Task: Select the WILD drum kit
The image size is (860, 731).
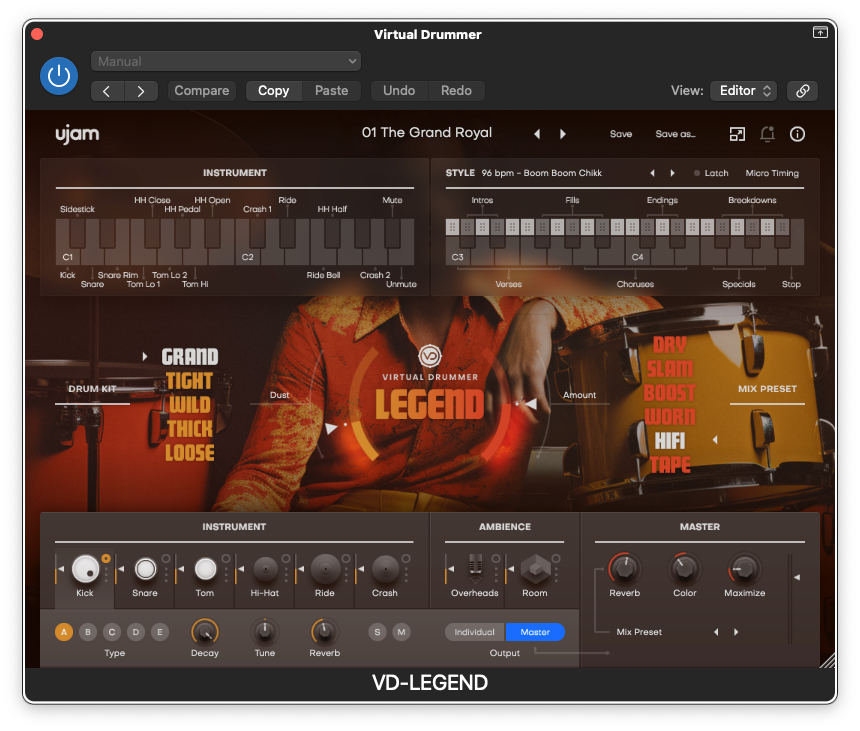Action: (x=190, y=405)
